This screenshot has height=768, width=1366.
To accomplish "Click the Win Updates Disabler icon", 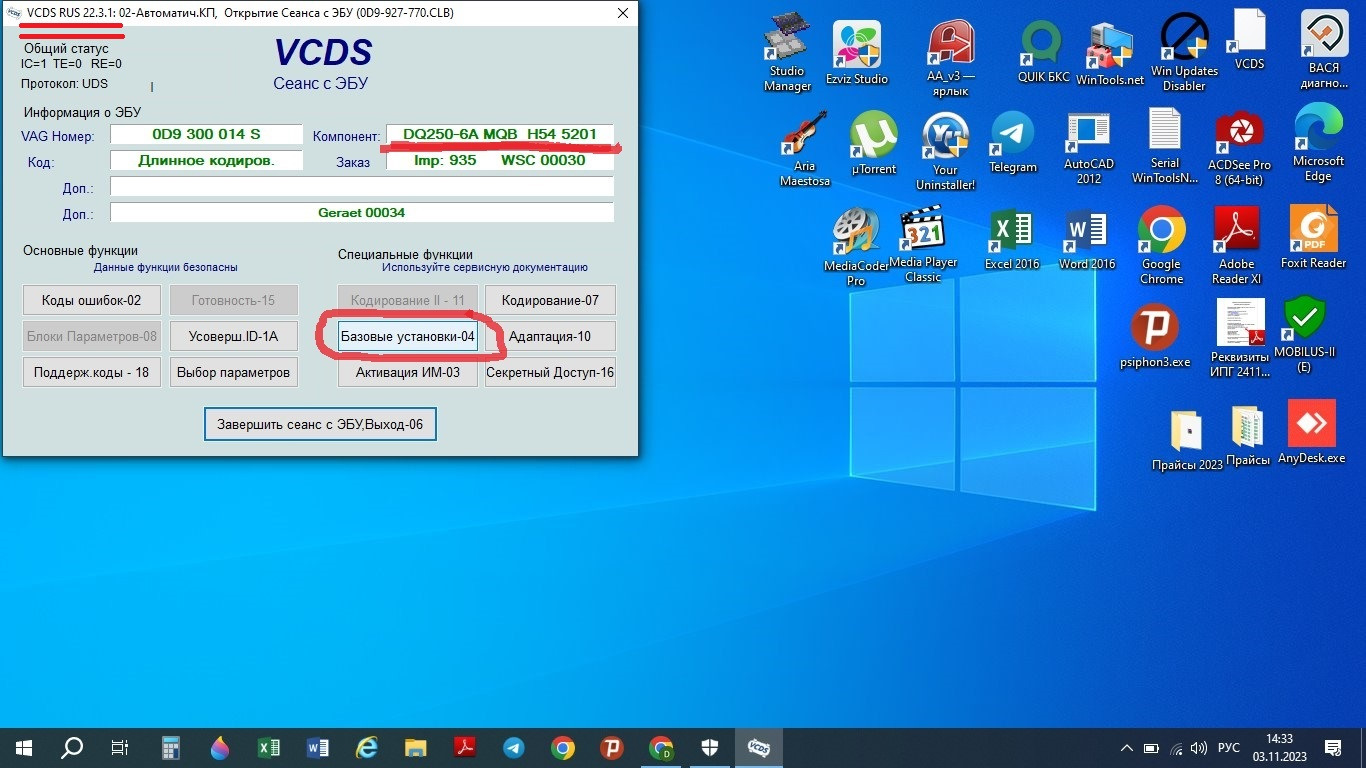I will coord(1184,52).
